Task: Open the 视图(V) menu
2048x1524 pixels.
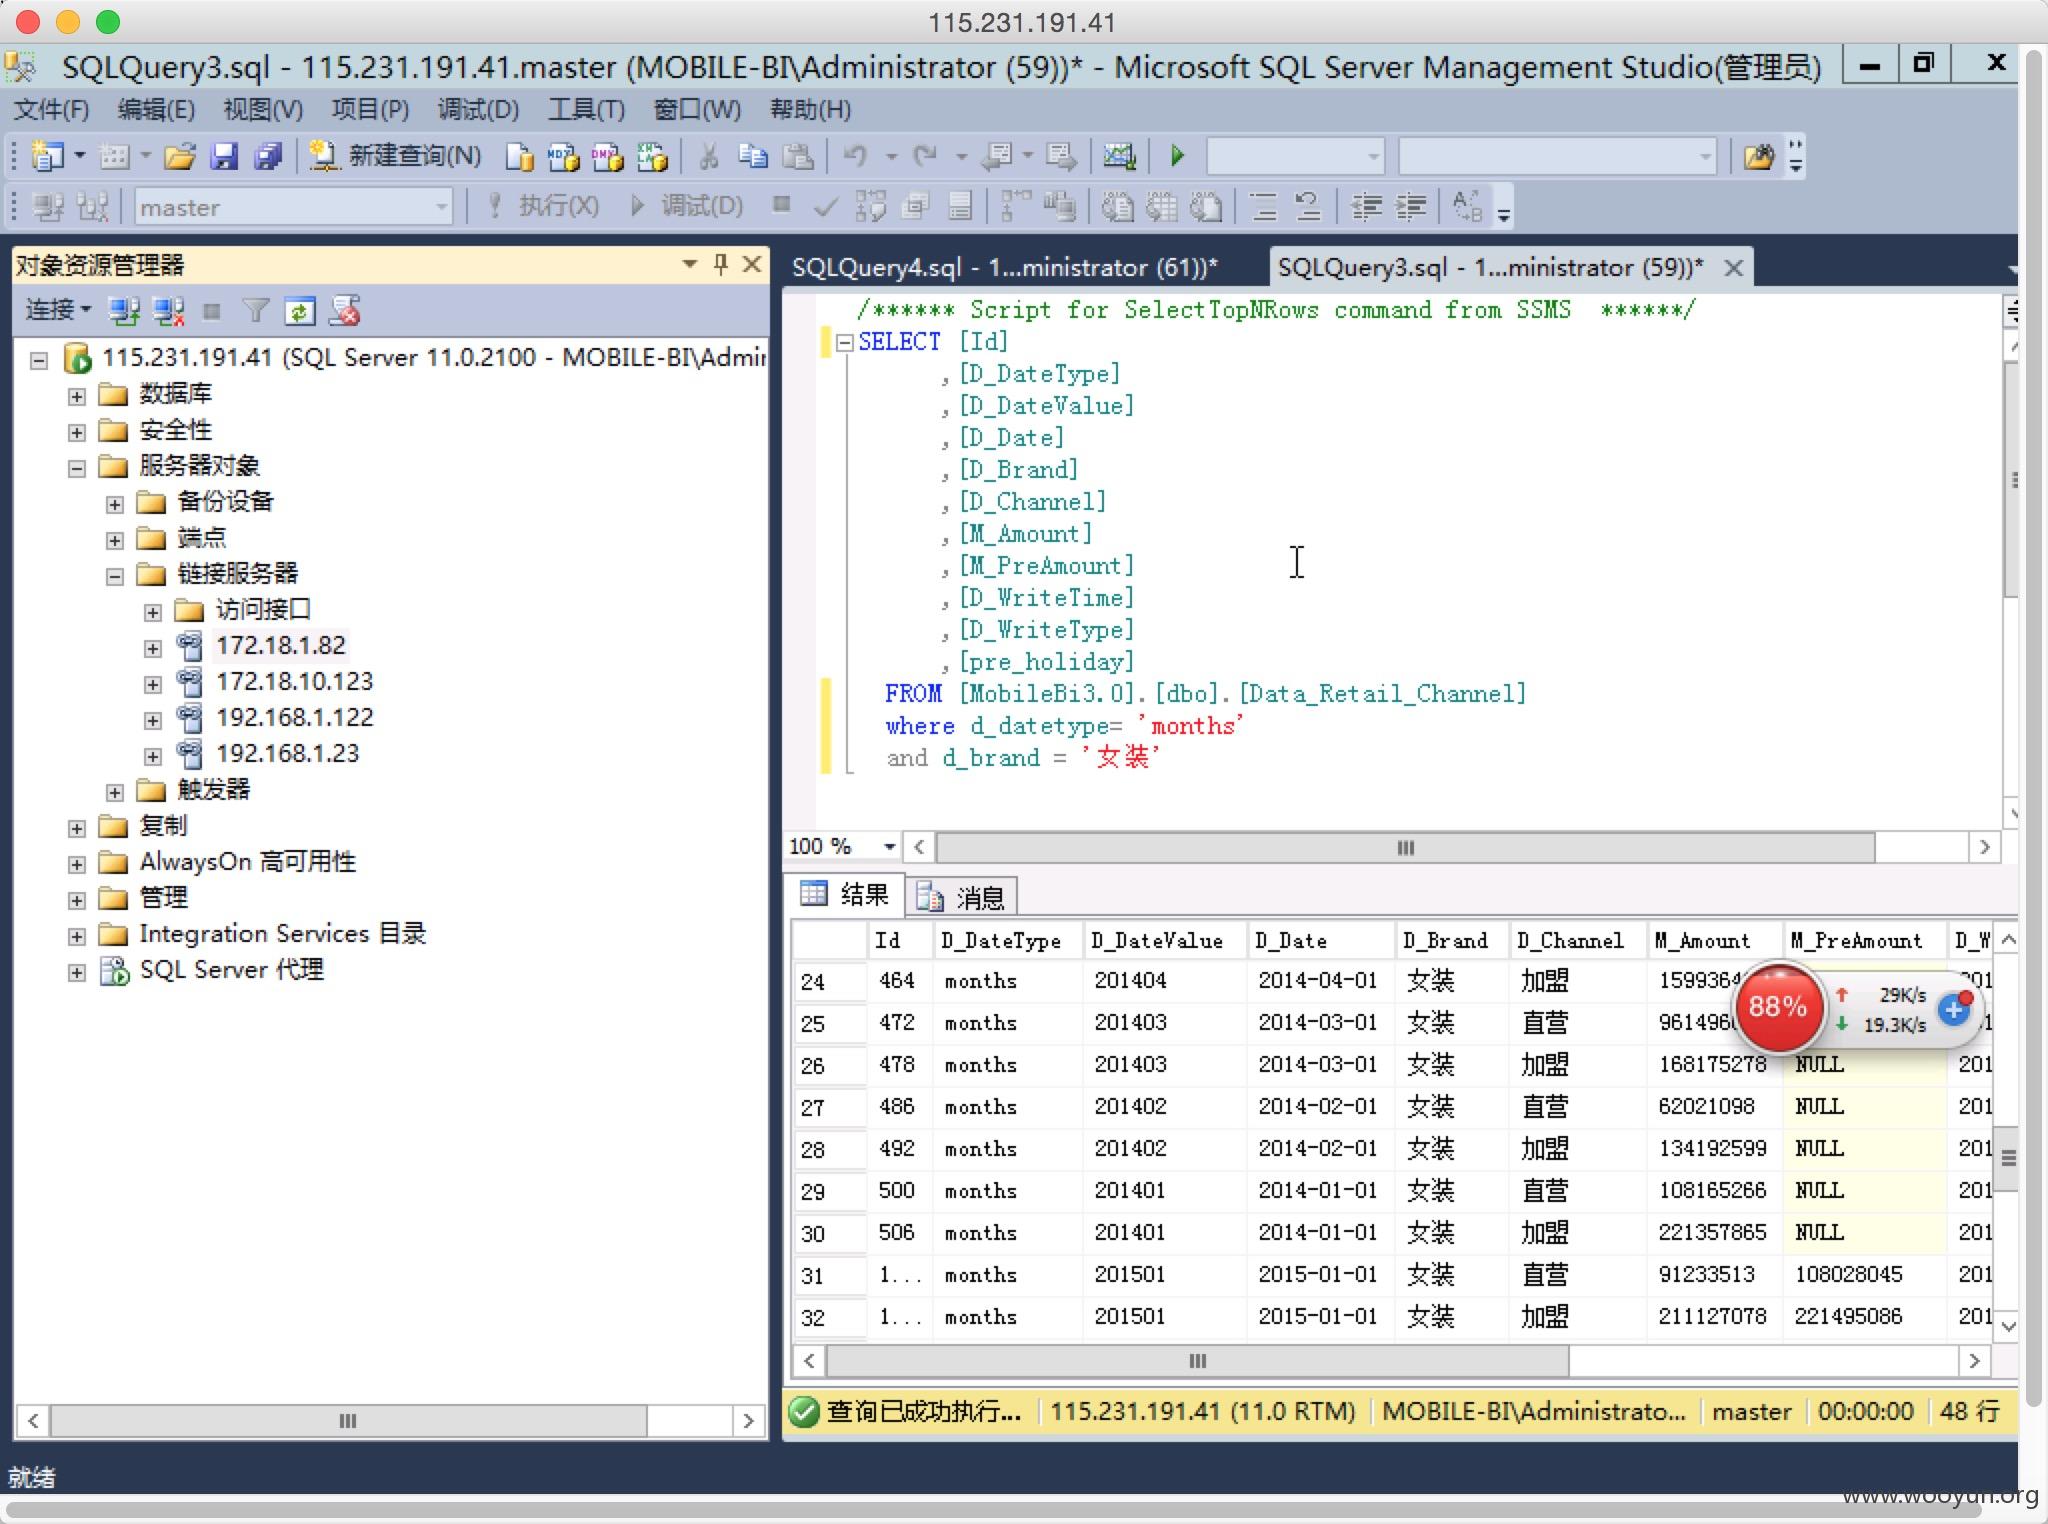Action: (x=262, y=109)
